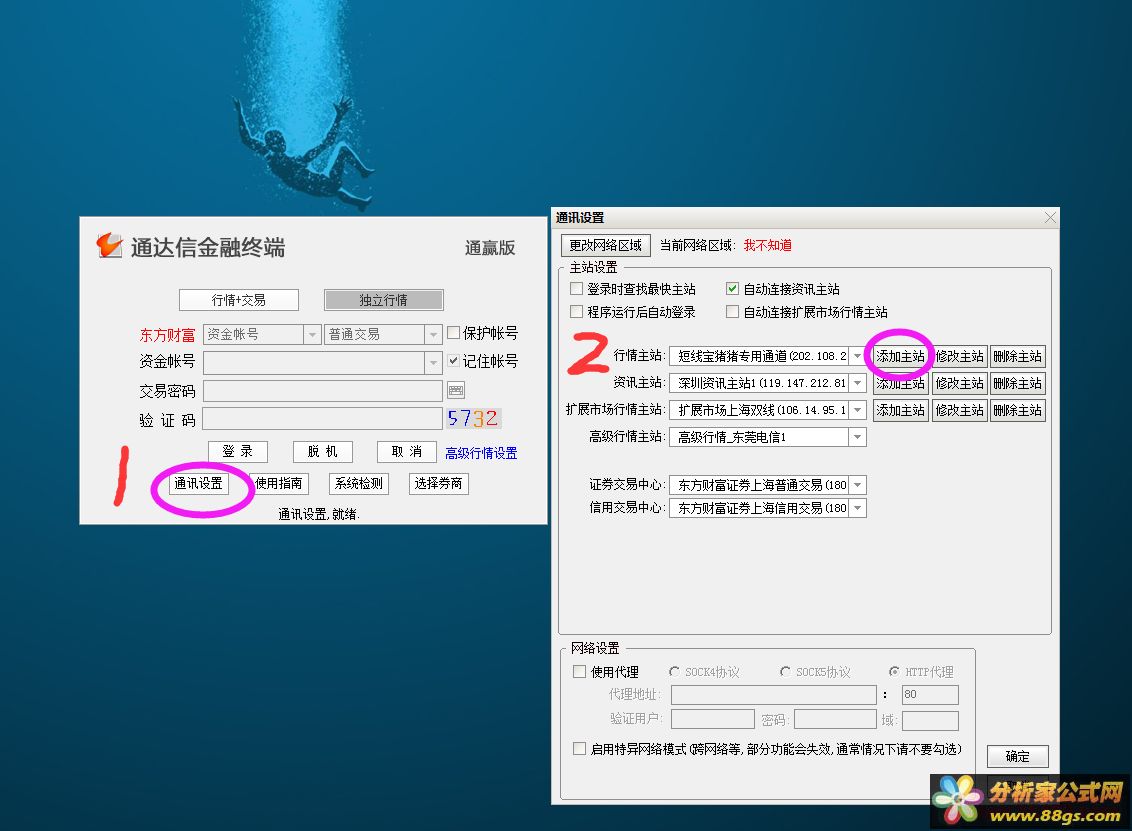Click 删除主站 for 资讯主站
The image size is (1132, 831).
tap(1018, 383)
